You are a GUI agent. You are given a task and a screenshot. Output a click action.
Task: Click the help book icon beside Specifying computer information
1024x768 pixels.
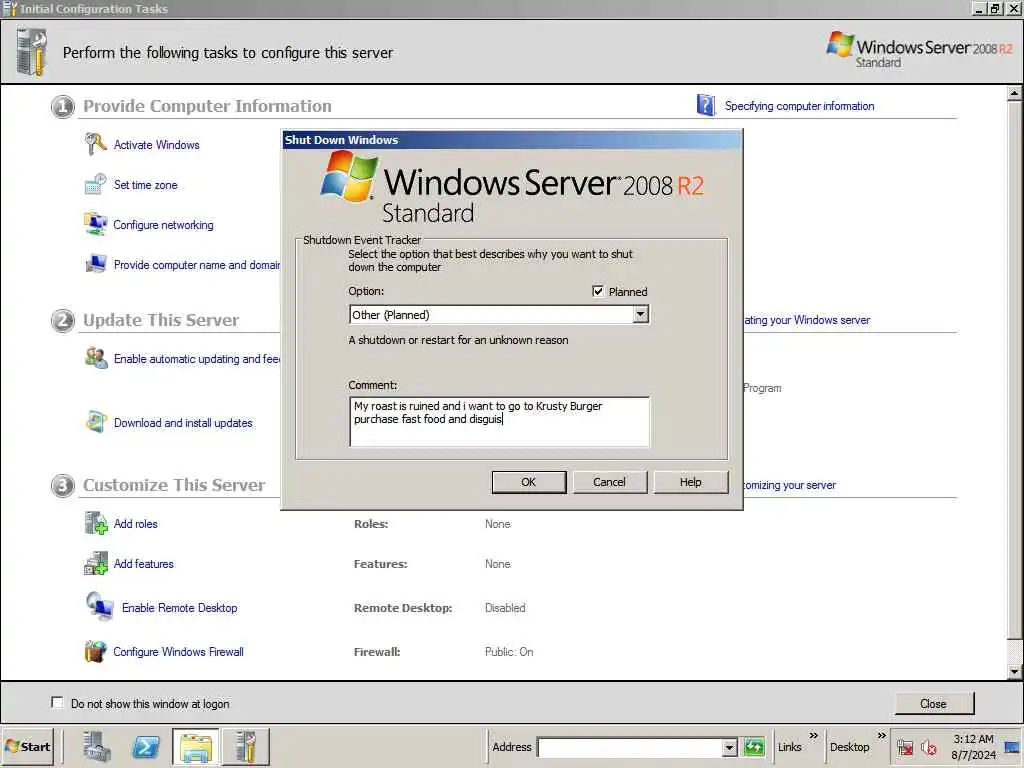tap(705, 105)
